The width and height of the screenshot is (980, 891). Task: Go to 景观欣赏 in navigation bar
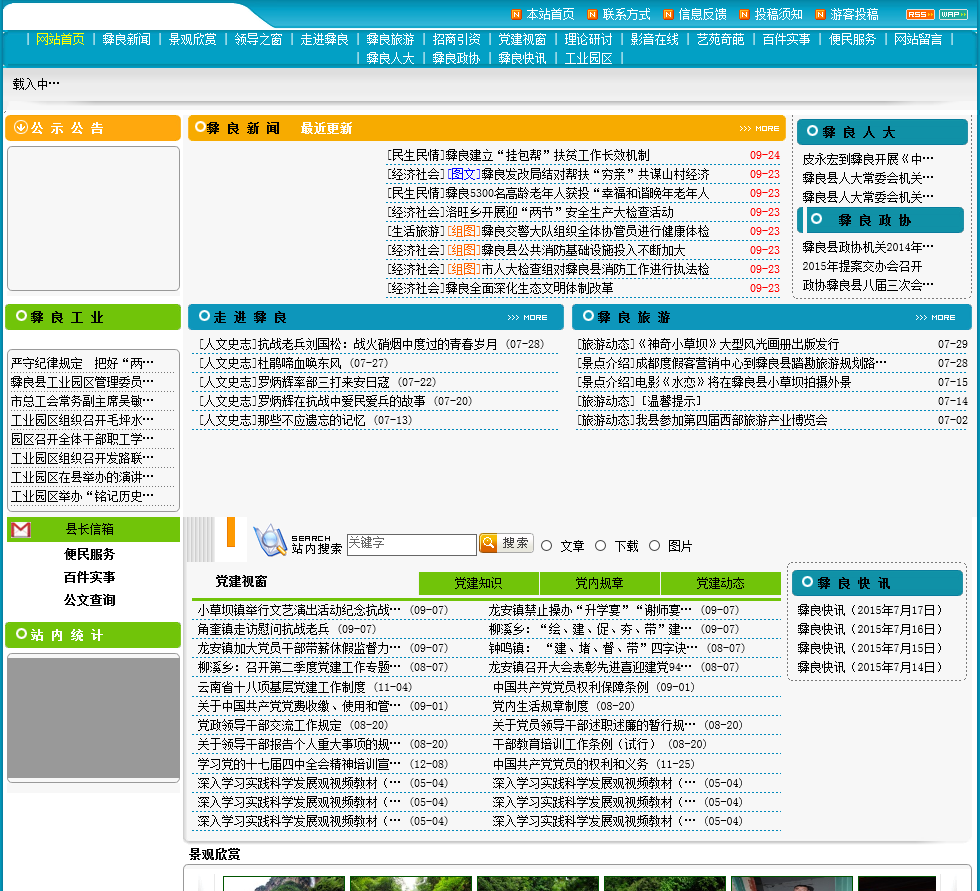pyautogui.click(x=192, y=39)
